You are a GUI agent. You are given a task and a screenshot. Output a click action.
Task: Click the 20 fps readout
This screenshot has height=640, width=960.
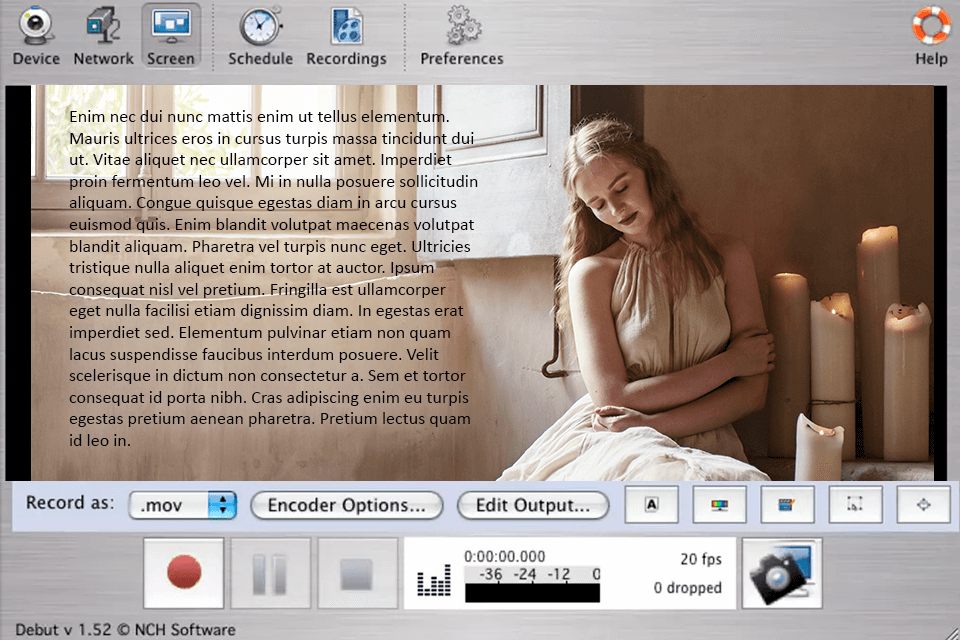coord(701,559)
